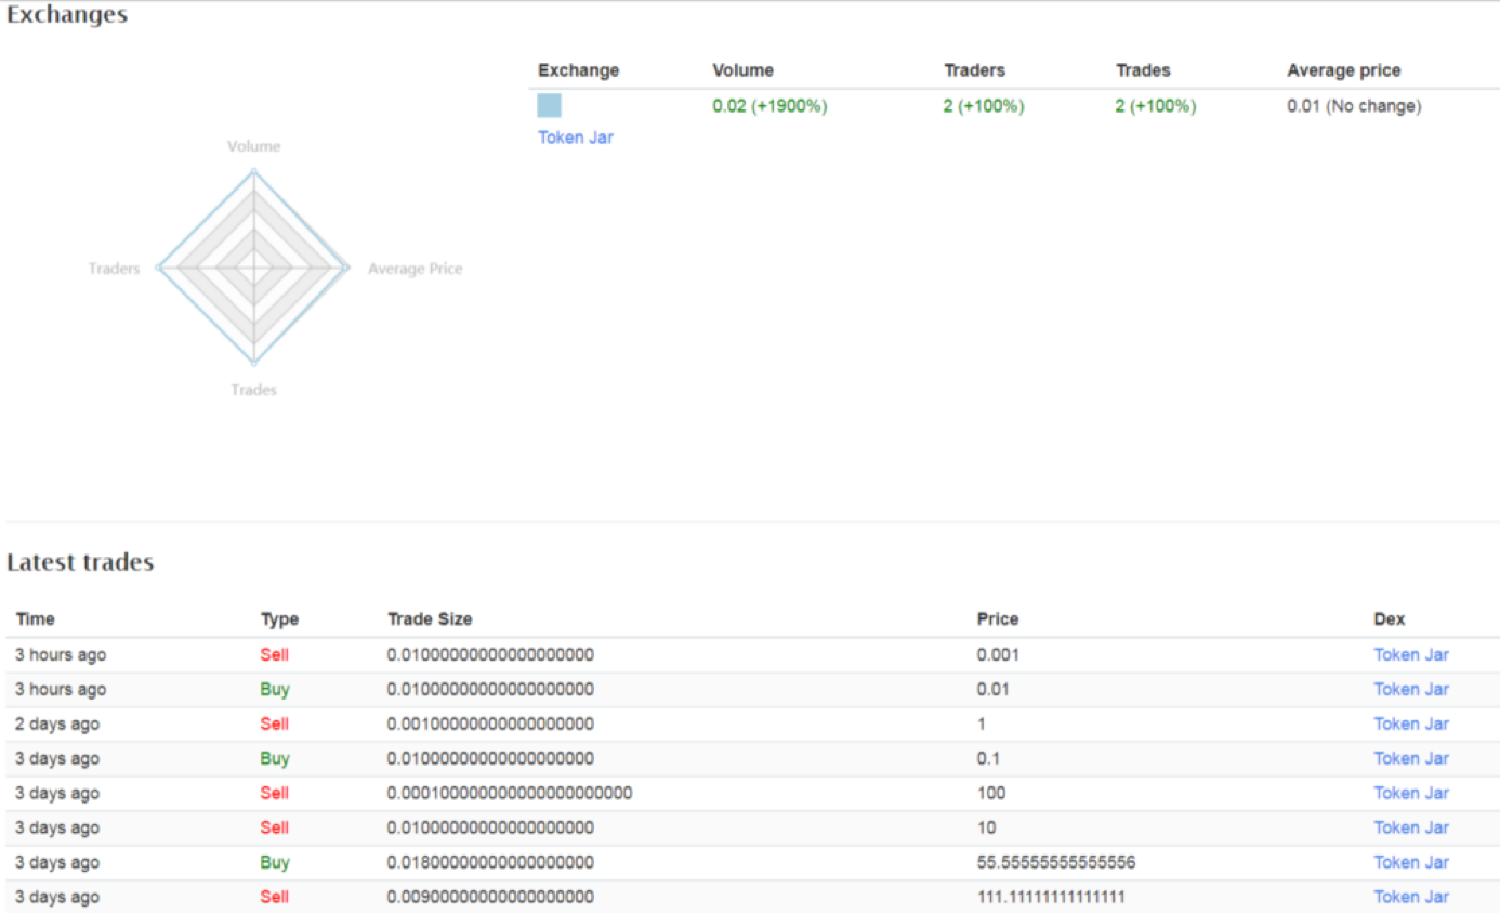The image size is (1500, 913).
Task: Open Token Jar link for 55.55555555555556 price trade
Action: click(x=1410, y=862)
